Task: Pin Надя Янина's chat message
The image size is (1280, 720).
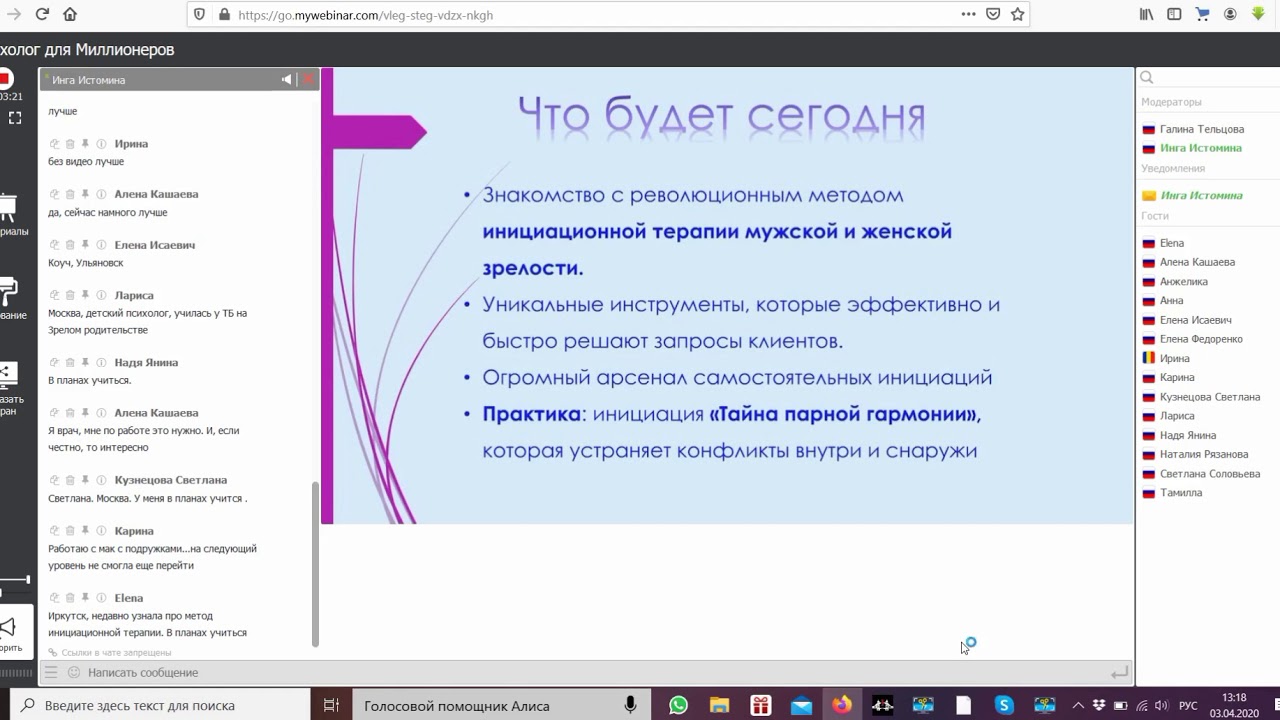Action: pyautogui.click(x=86, y=363)
